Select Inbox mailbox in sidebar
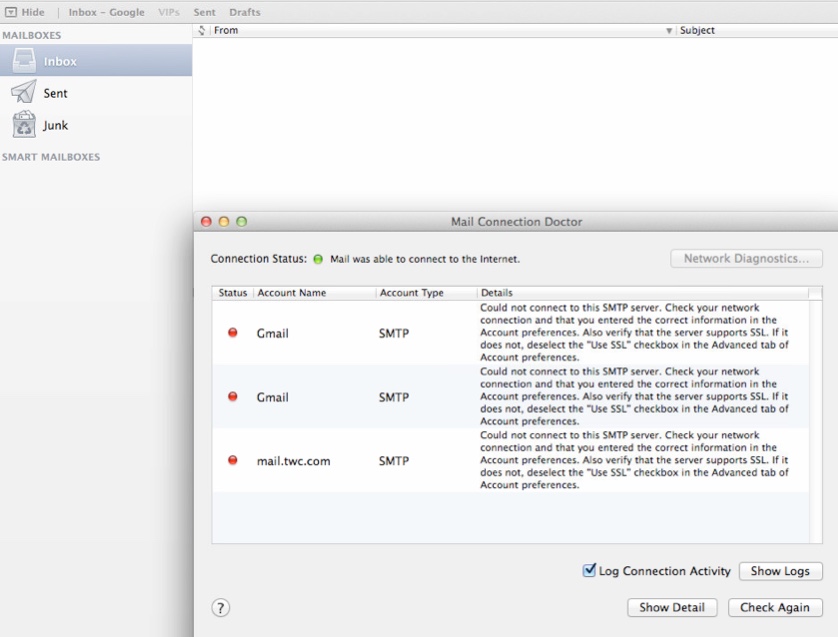838x637 pixels. click(96, 60)
